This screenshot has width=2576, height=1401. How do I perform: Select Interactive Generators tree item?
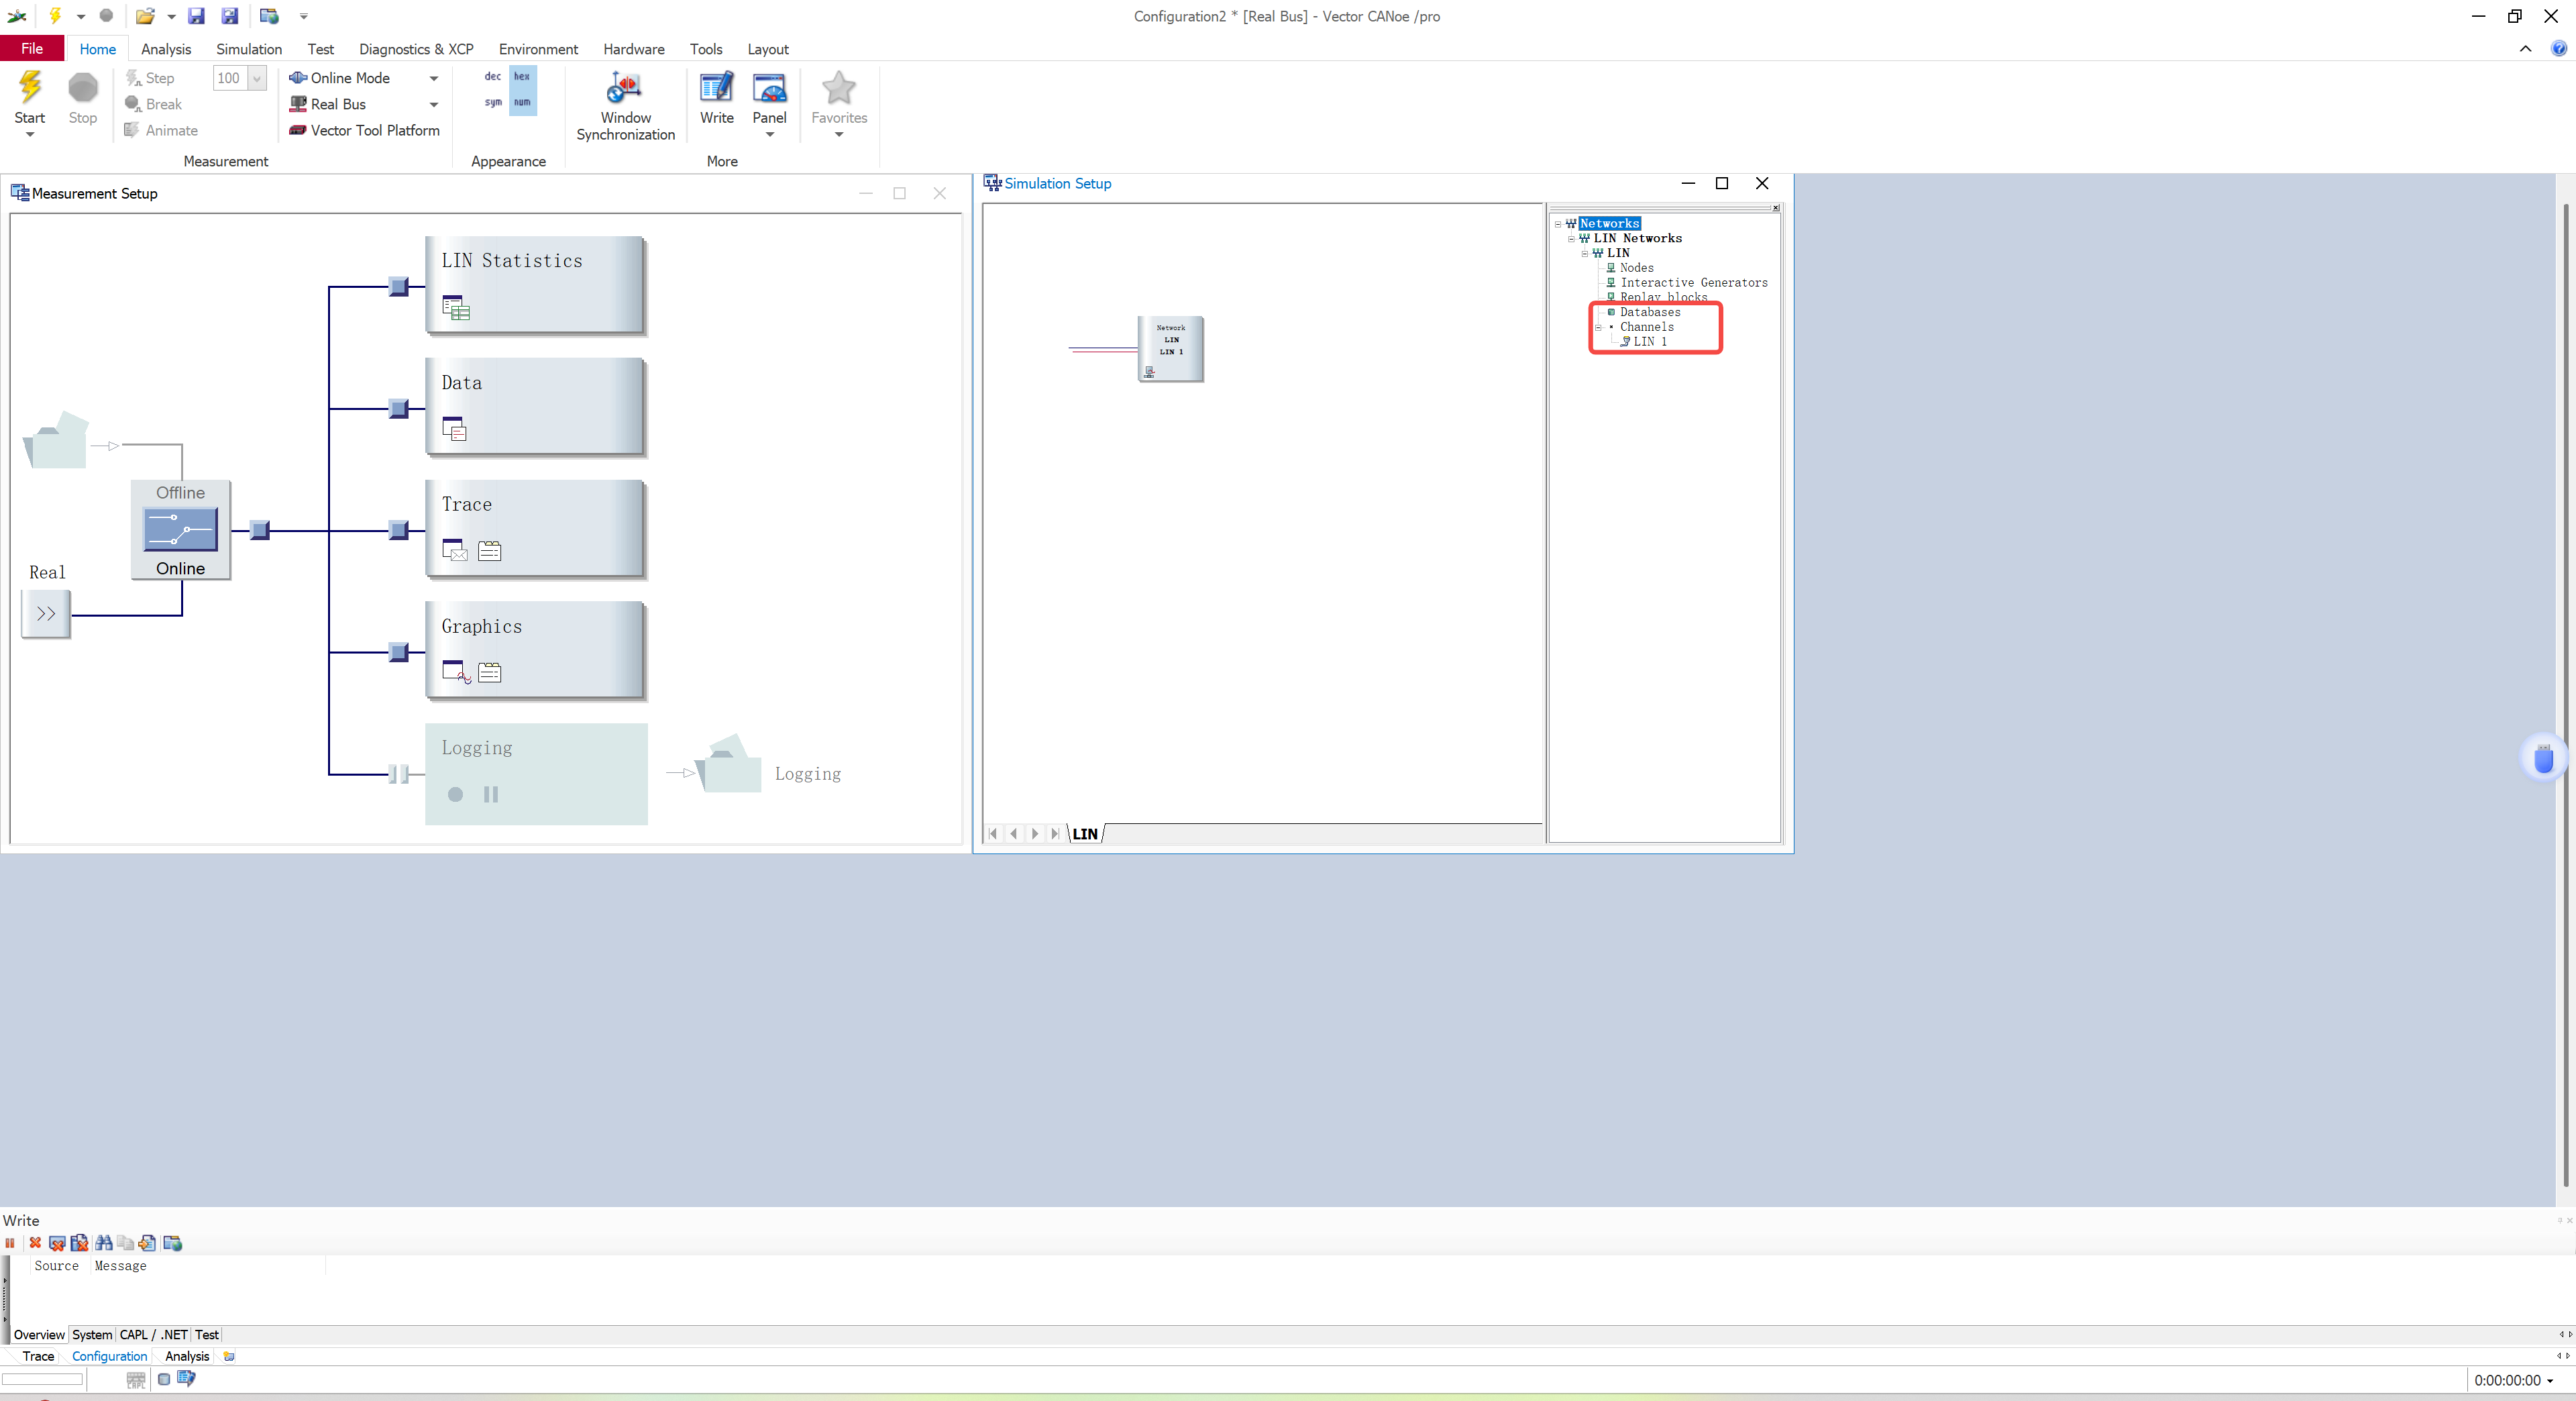click(1693, 282)
